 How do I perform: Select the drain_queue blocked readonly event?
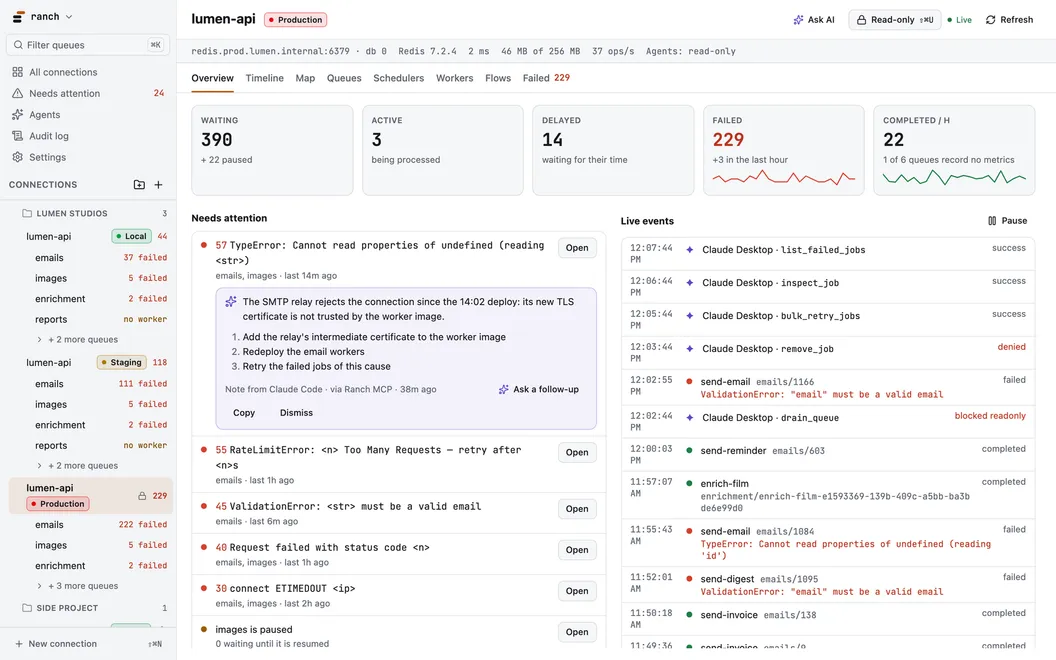(828, 422)
